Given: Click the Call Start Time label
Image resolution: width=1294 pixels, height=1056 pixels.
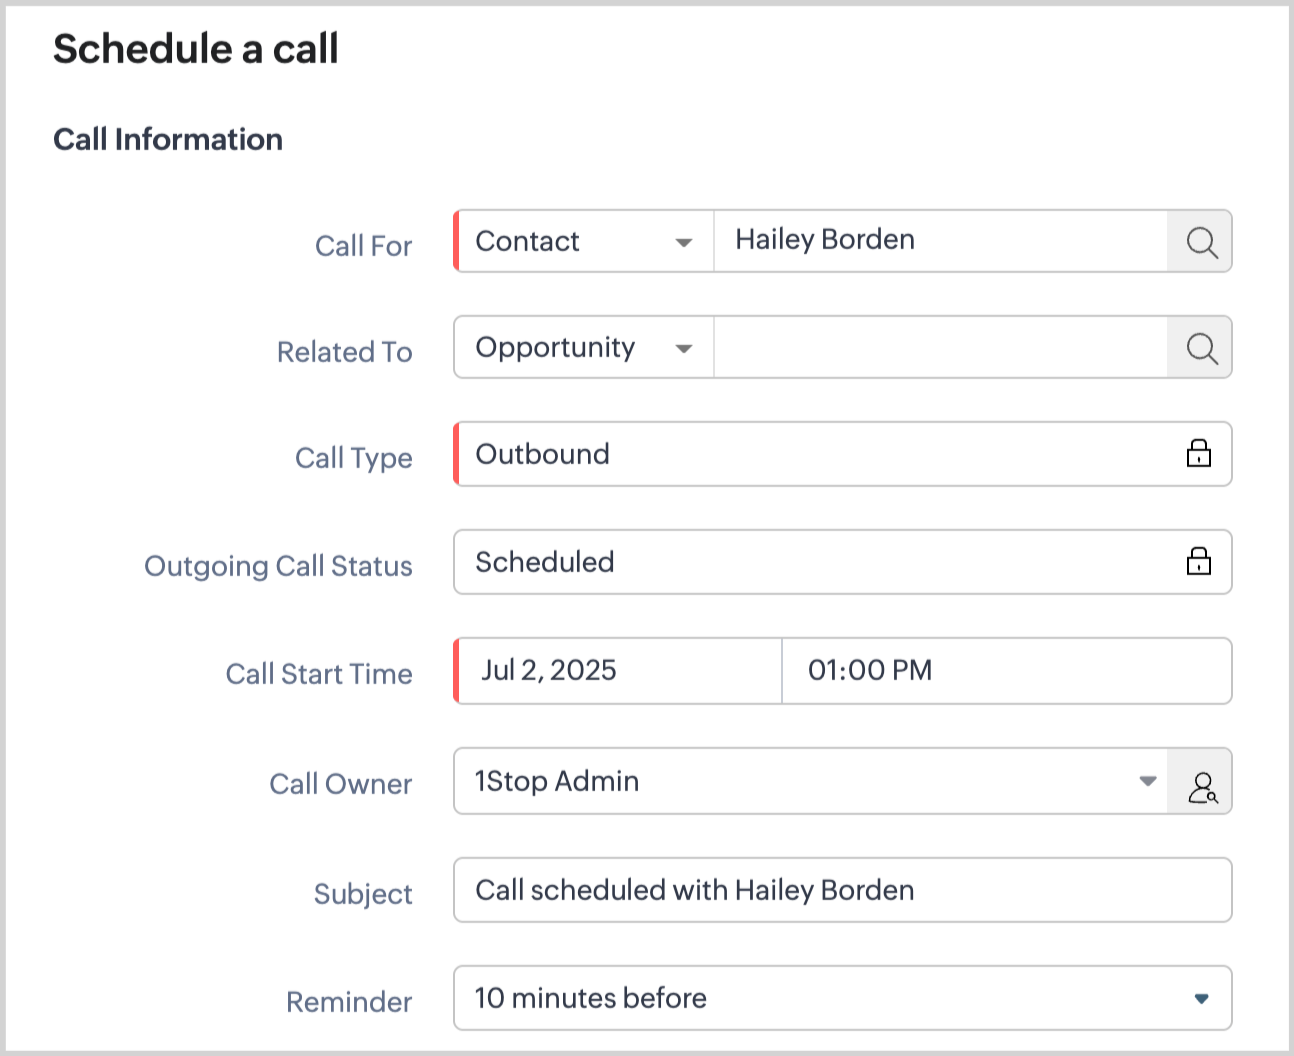Looking at the screenshot, I should (x=319, y=674).
